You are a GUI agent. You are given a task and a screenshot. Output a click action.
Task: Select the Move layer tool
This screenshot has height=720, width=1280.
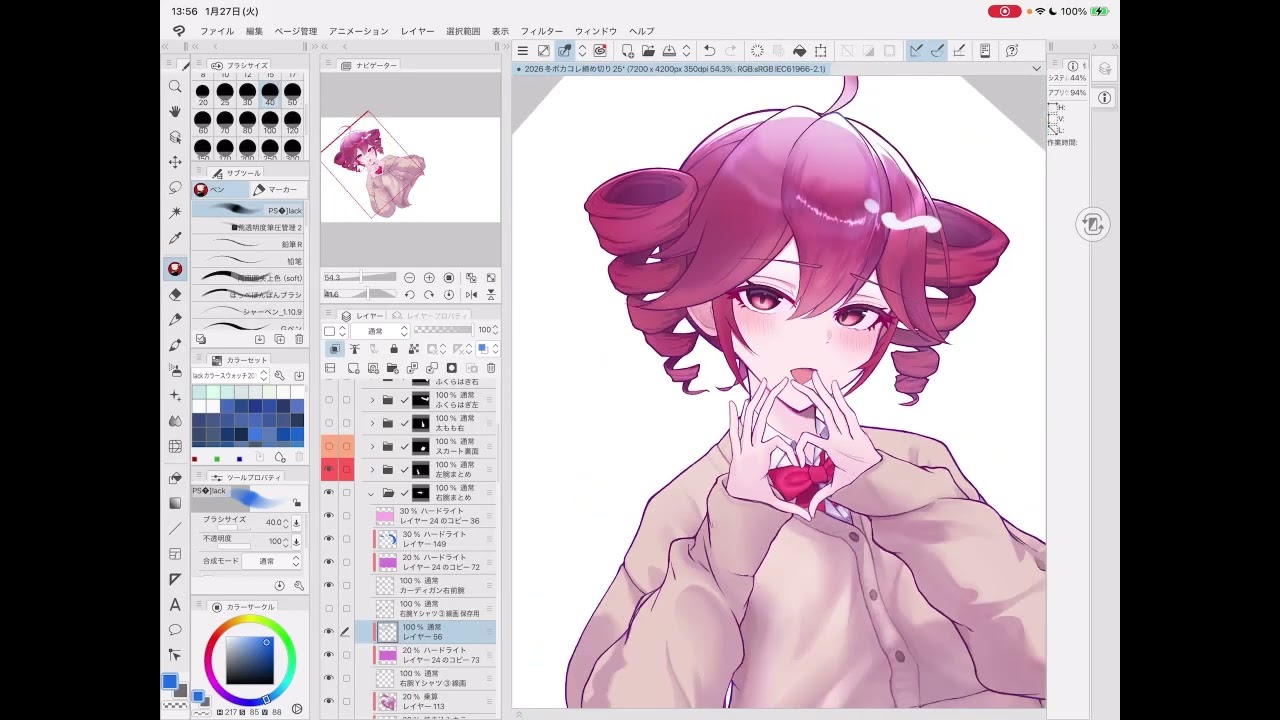[x=176, y=162]
